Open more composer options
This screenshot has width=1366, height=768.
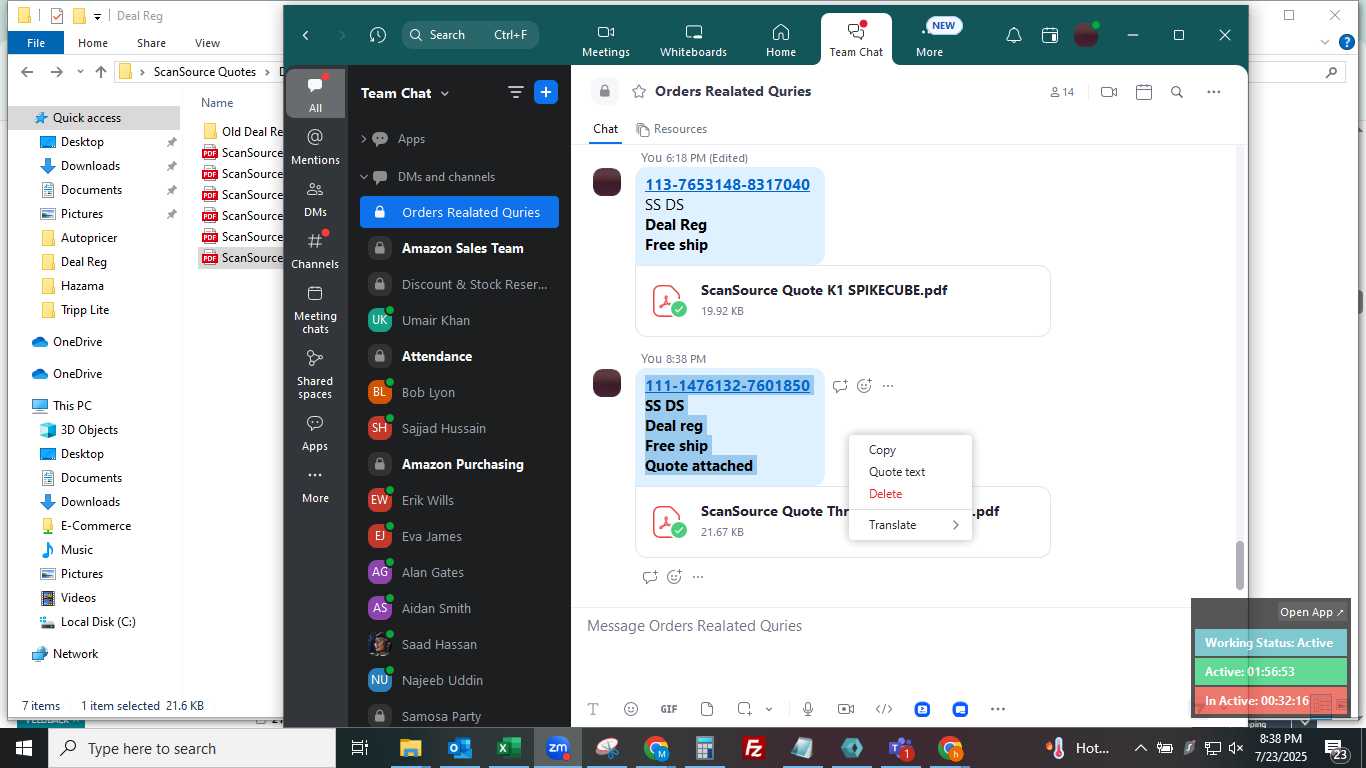998,709
